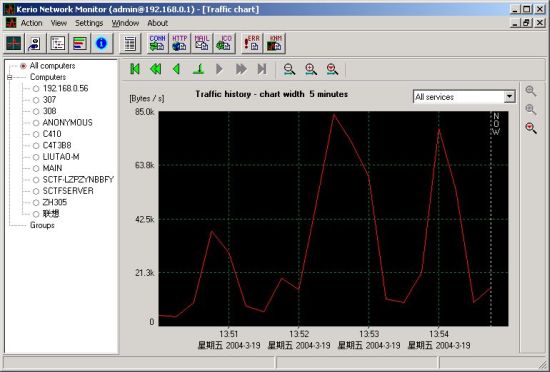Open the MAIL log toolbar icon

202,43
